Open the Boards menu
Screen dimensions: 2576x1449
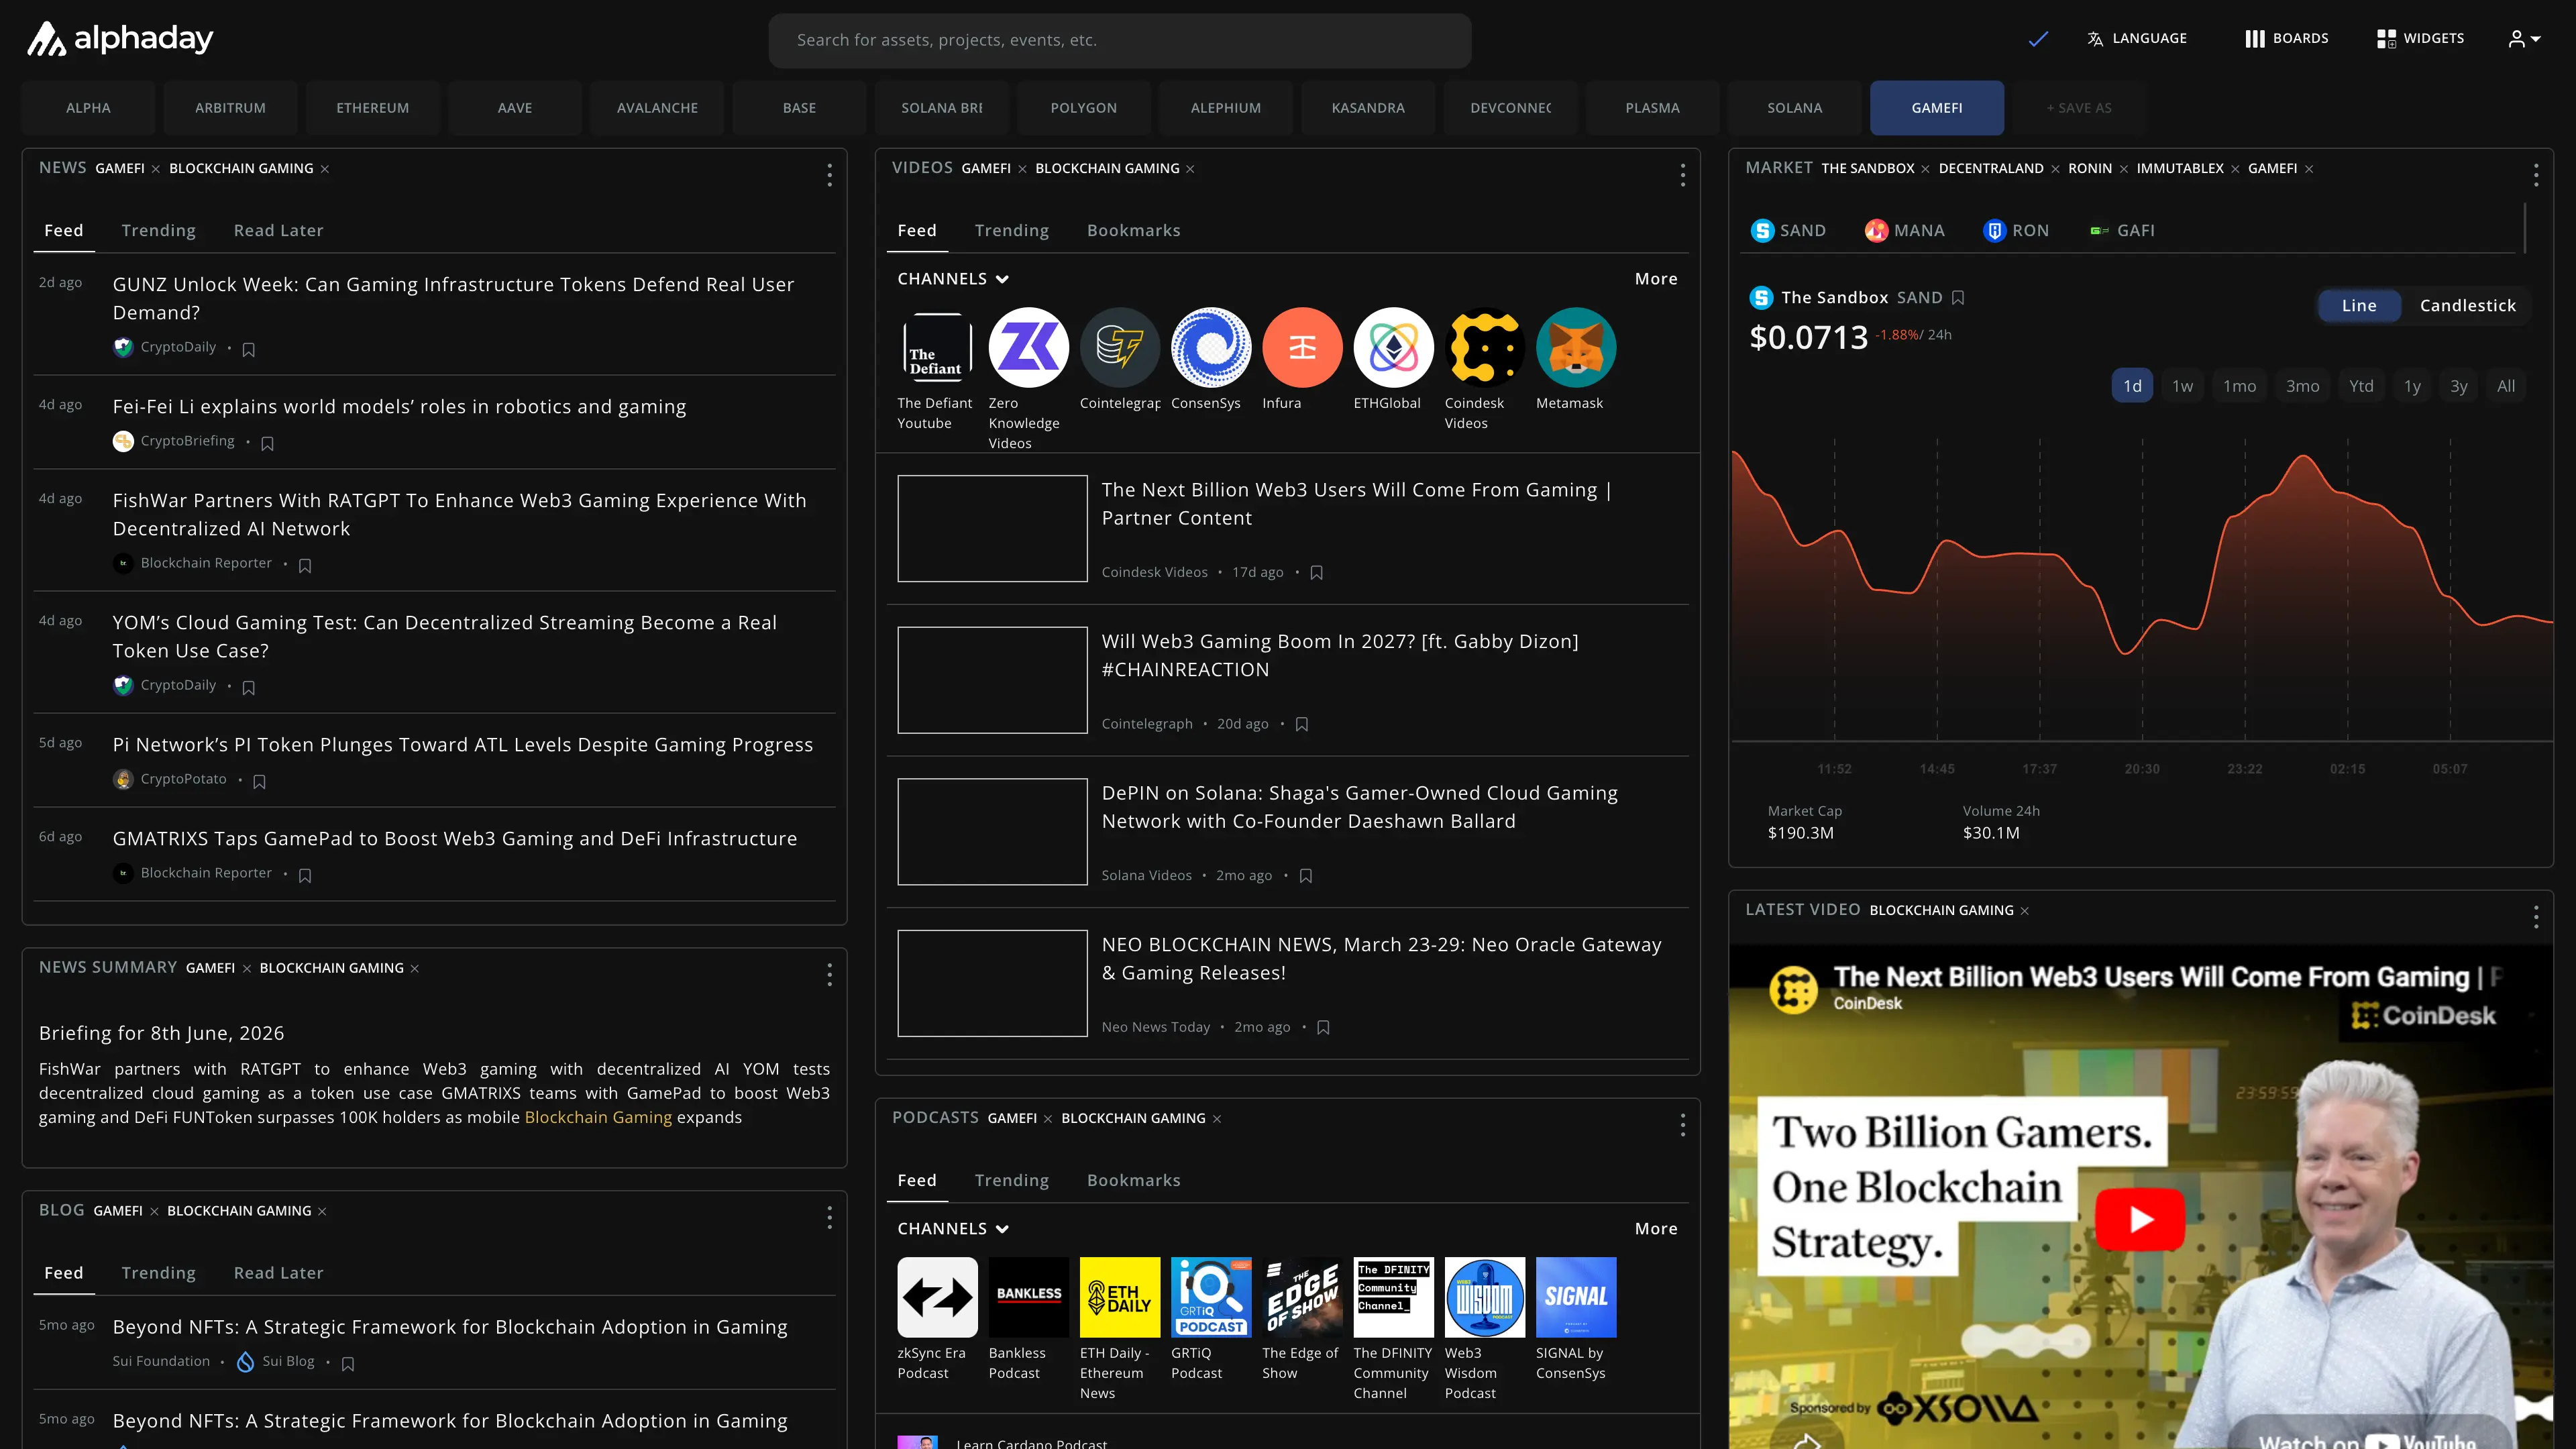(2286, 38)
